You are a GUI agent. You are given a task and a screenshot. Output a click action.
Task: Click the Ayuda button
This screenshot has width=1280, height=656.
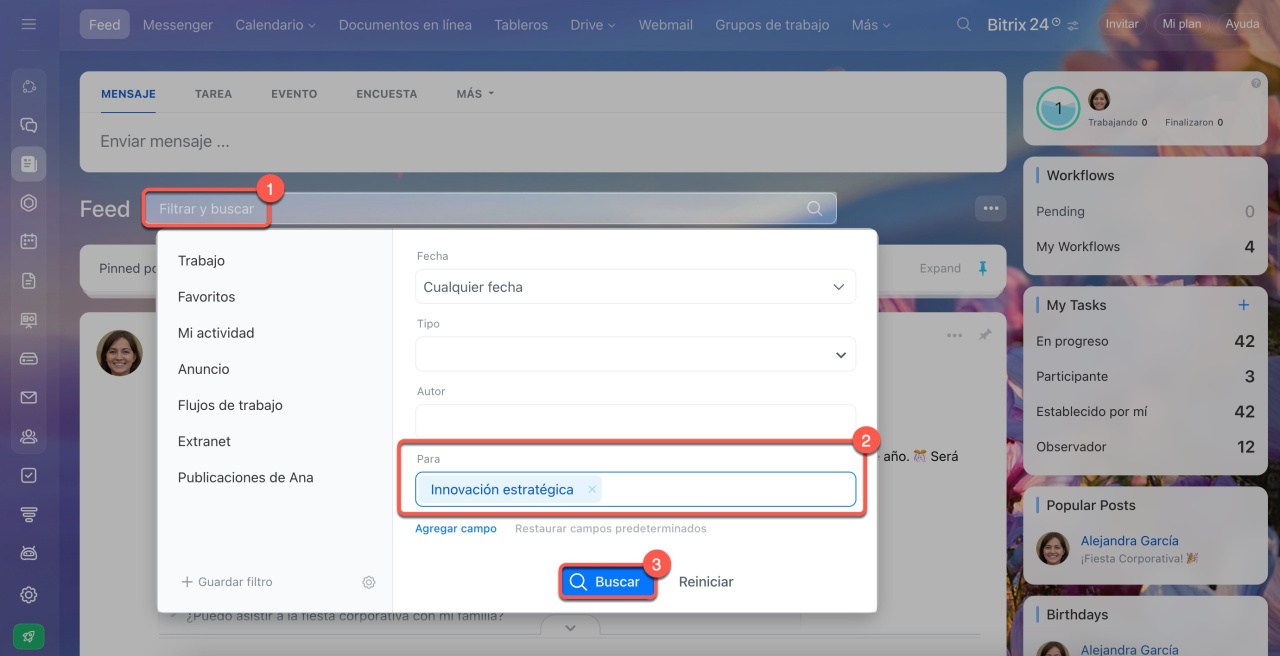point(1242,24)
